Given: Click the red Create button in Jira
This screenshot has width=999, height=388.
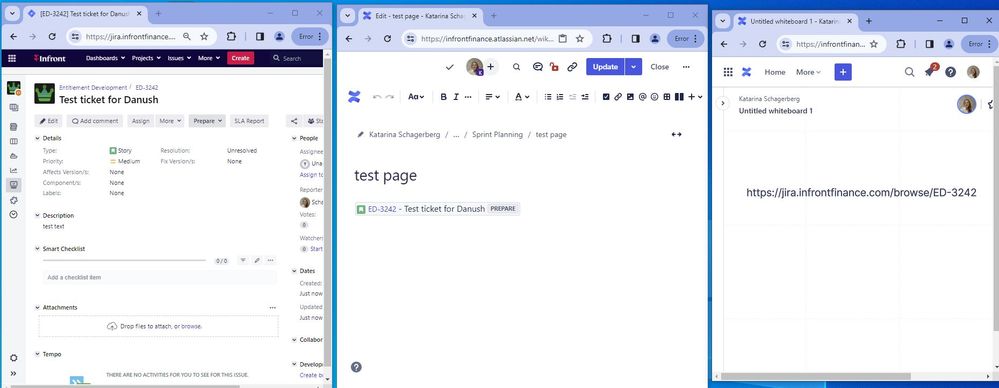Looking at the screenshot, I should 240,58.
